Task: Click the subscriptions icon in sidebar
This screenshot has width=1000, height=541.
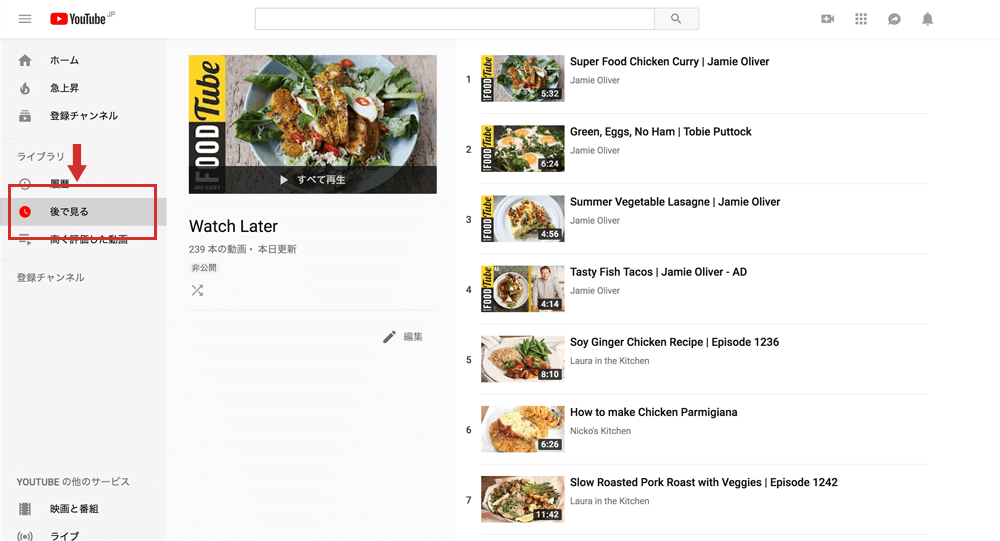Action: coord(25,116)
